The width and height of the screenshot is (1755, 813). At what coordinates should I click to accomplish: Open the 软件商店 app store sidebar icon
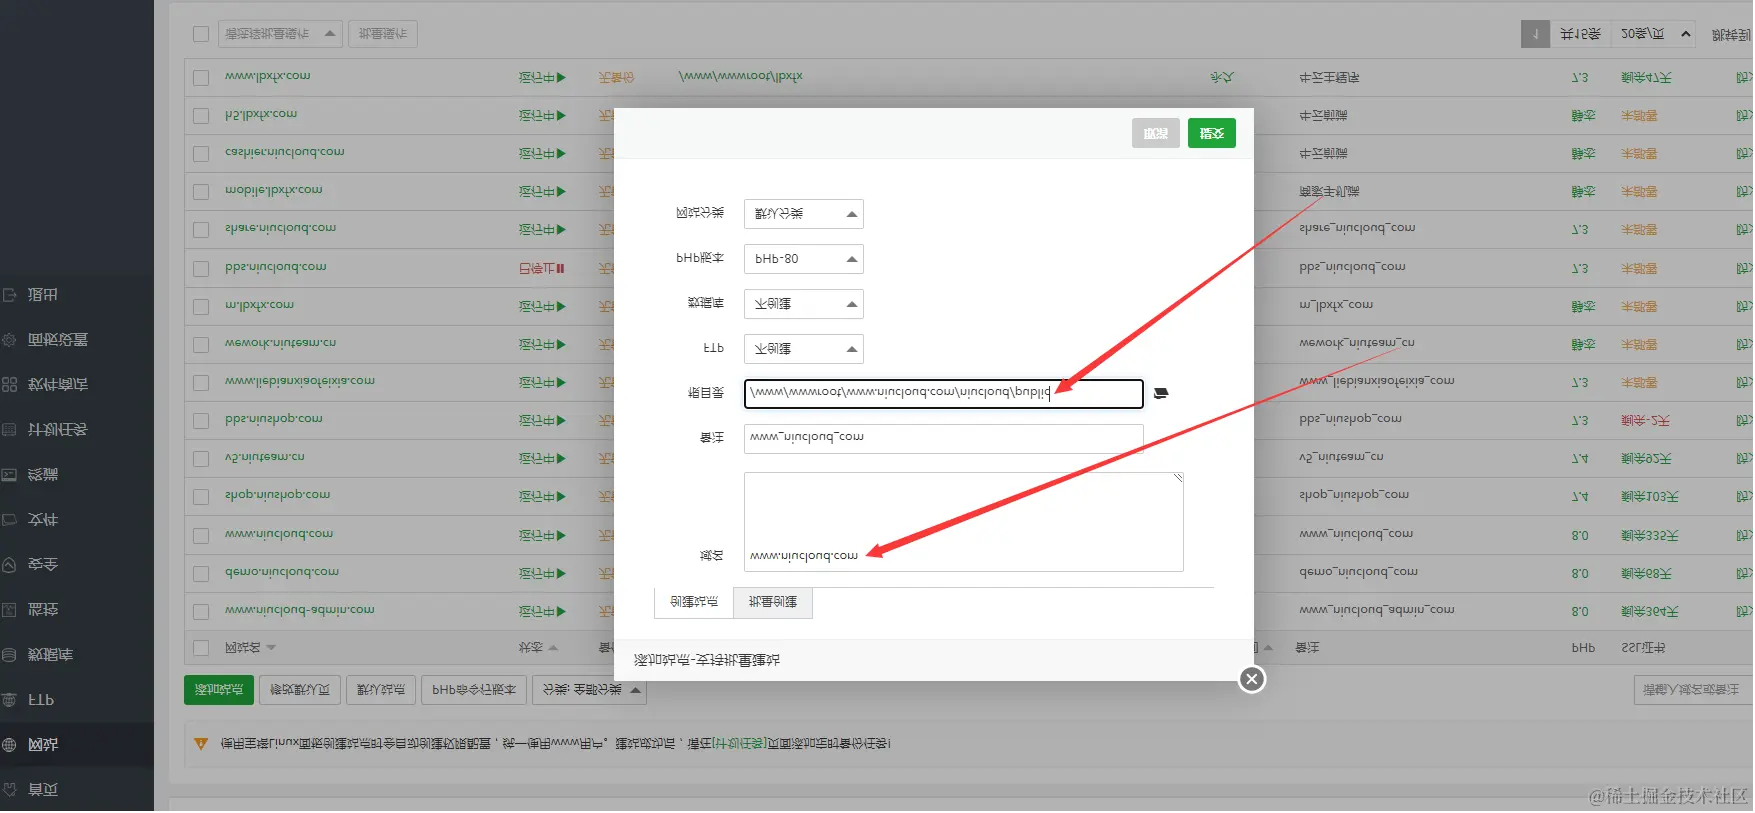[x=9, y=385]
